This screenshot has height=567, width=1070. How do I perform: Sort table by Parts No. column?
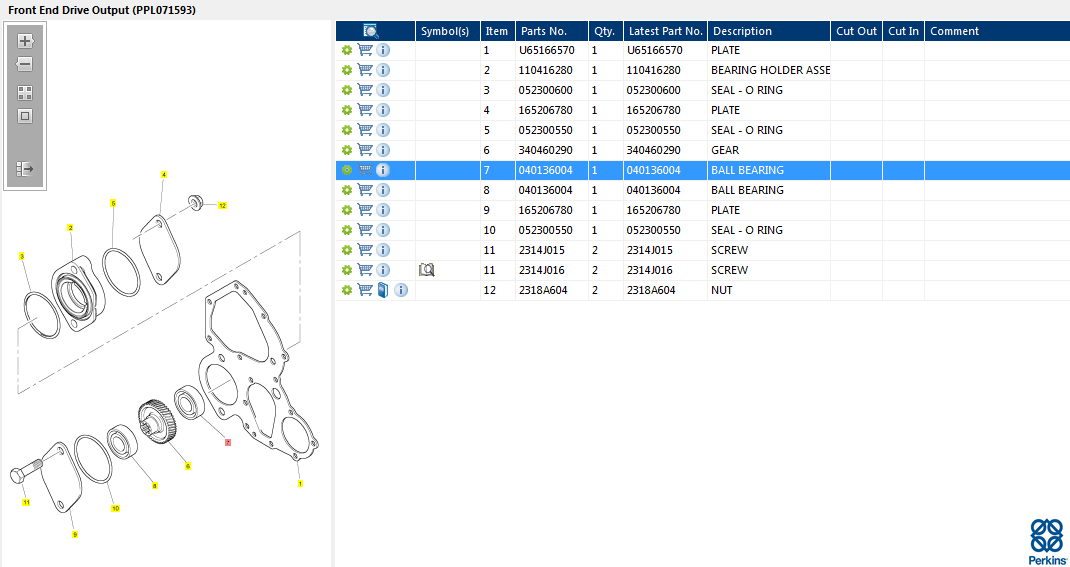(x=543, y=31)
